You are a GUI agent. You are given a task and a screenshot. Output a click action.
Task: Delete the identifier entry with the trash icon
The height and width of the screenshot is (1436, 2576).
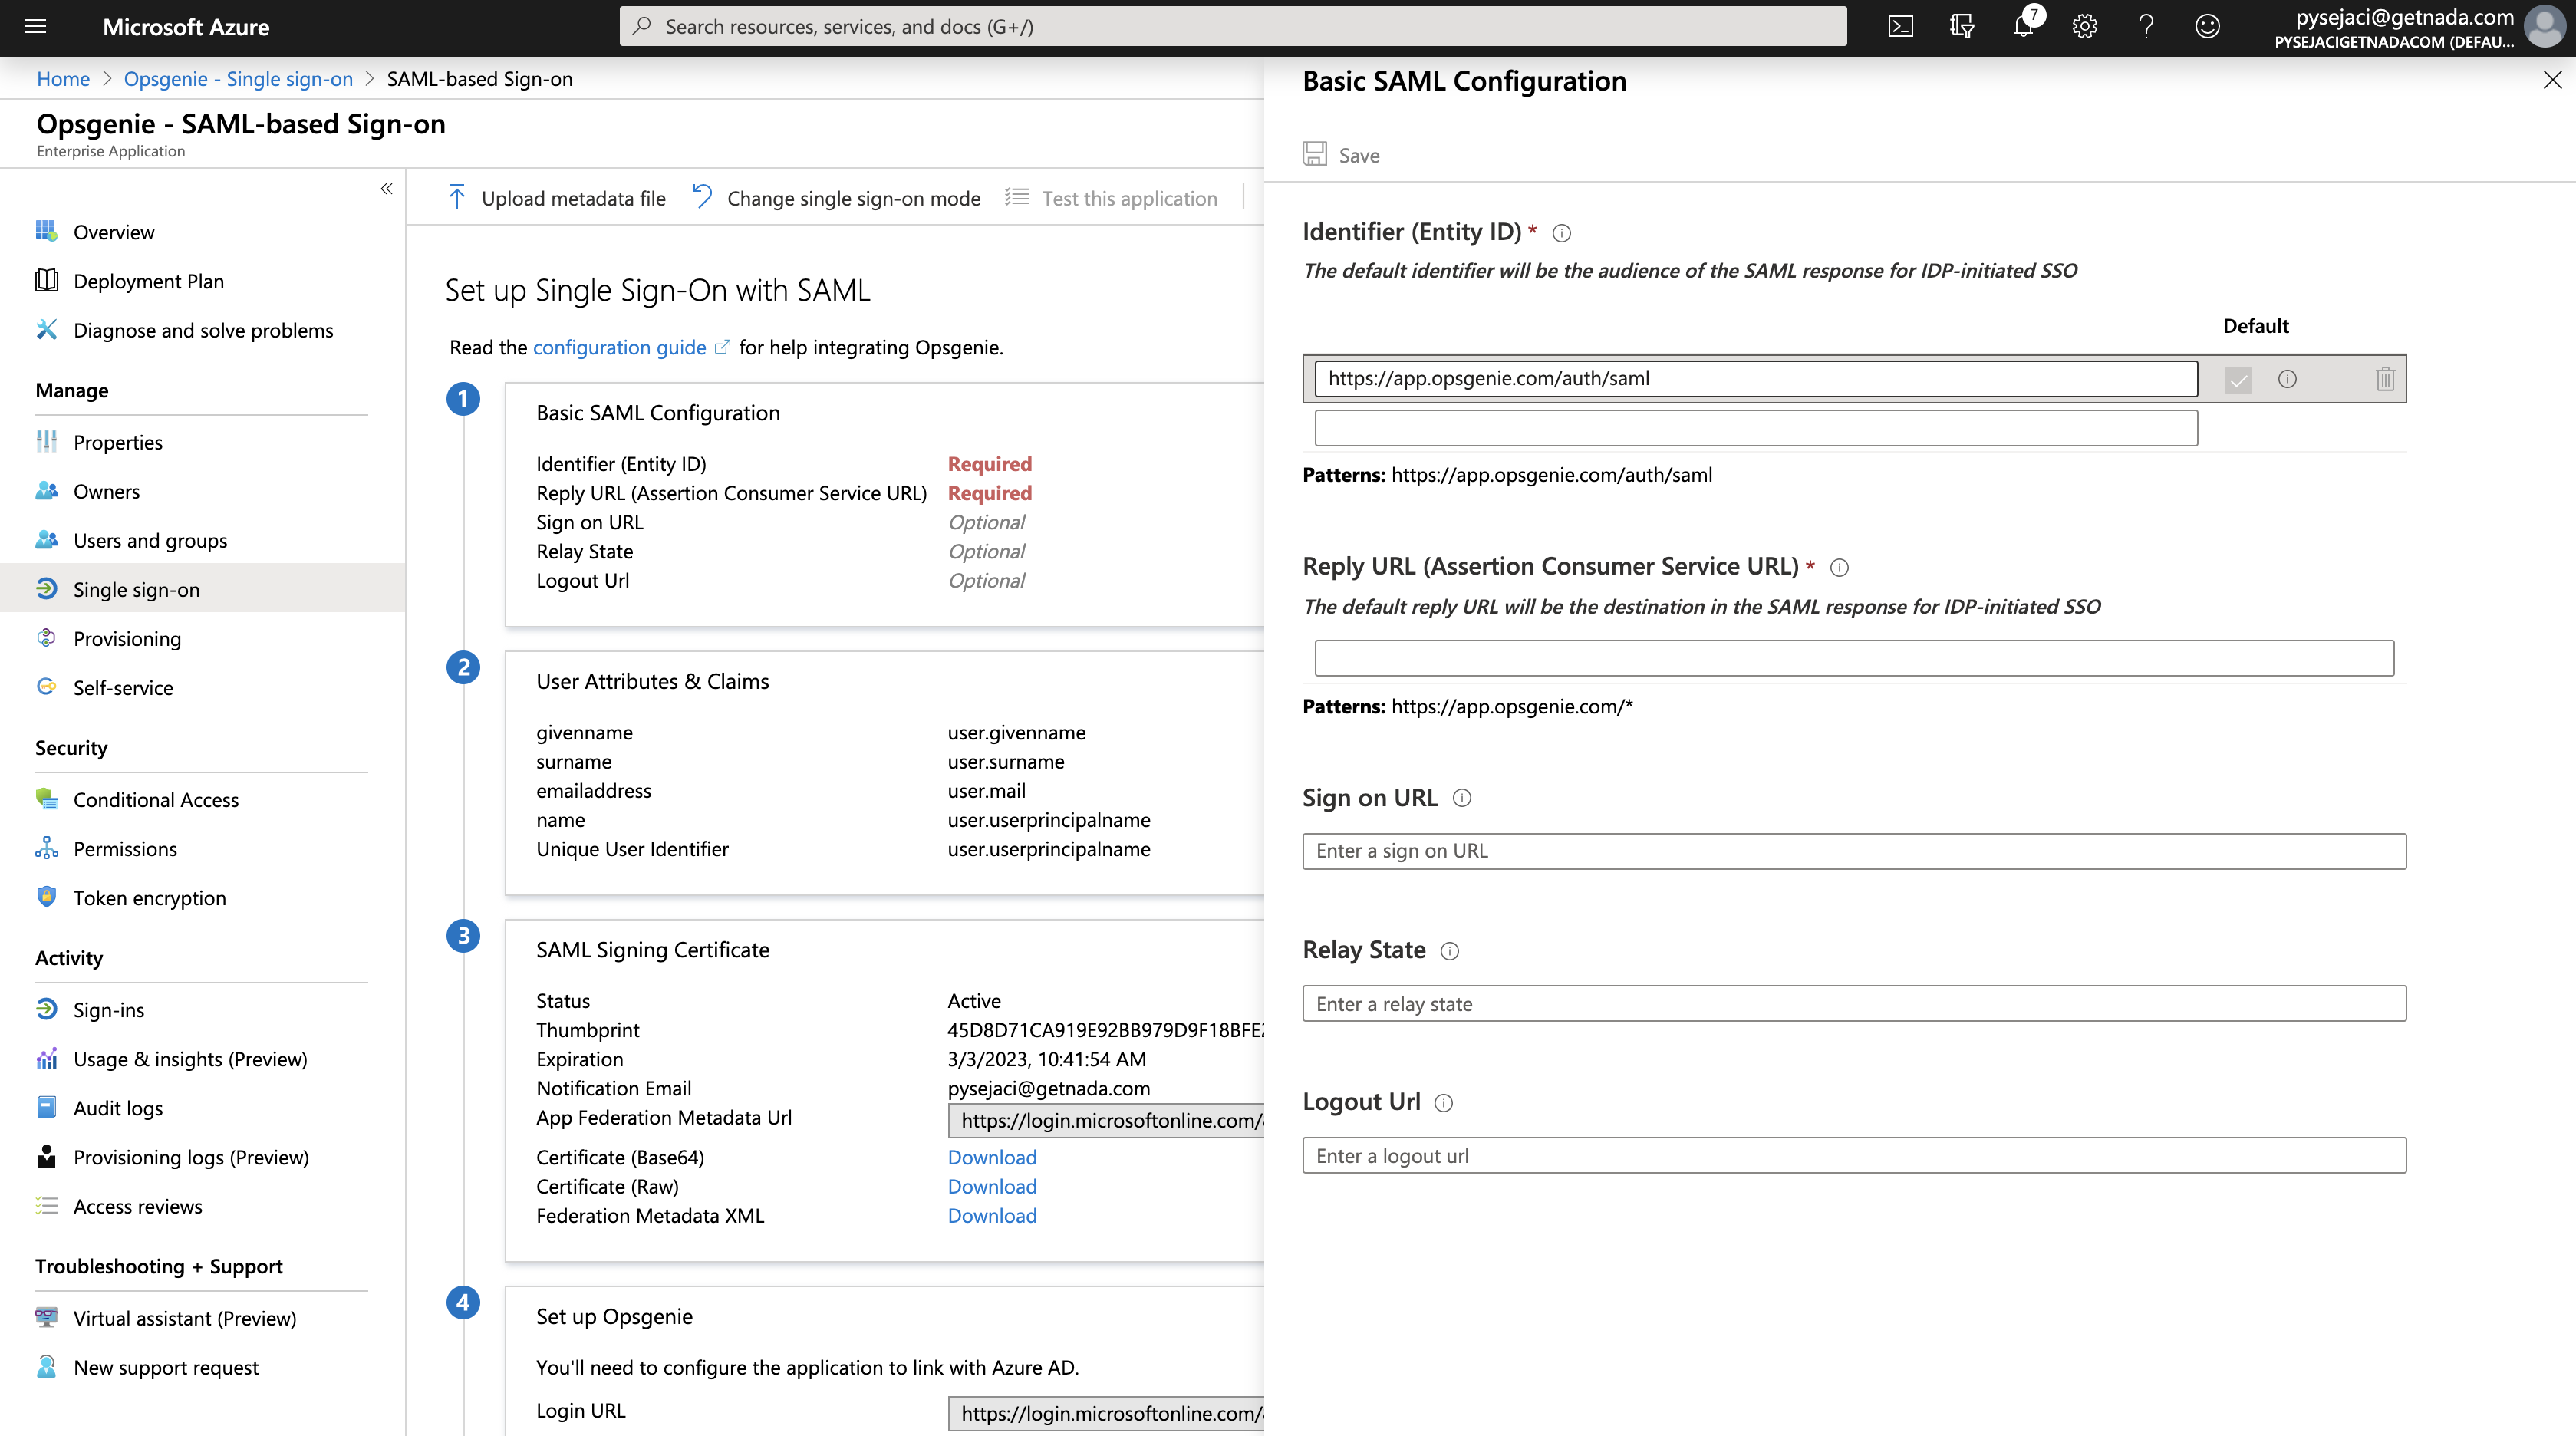pyautogui.click(x=2385, y=379)
